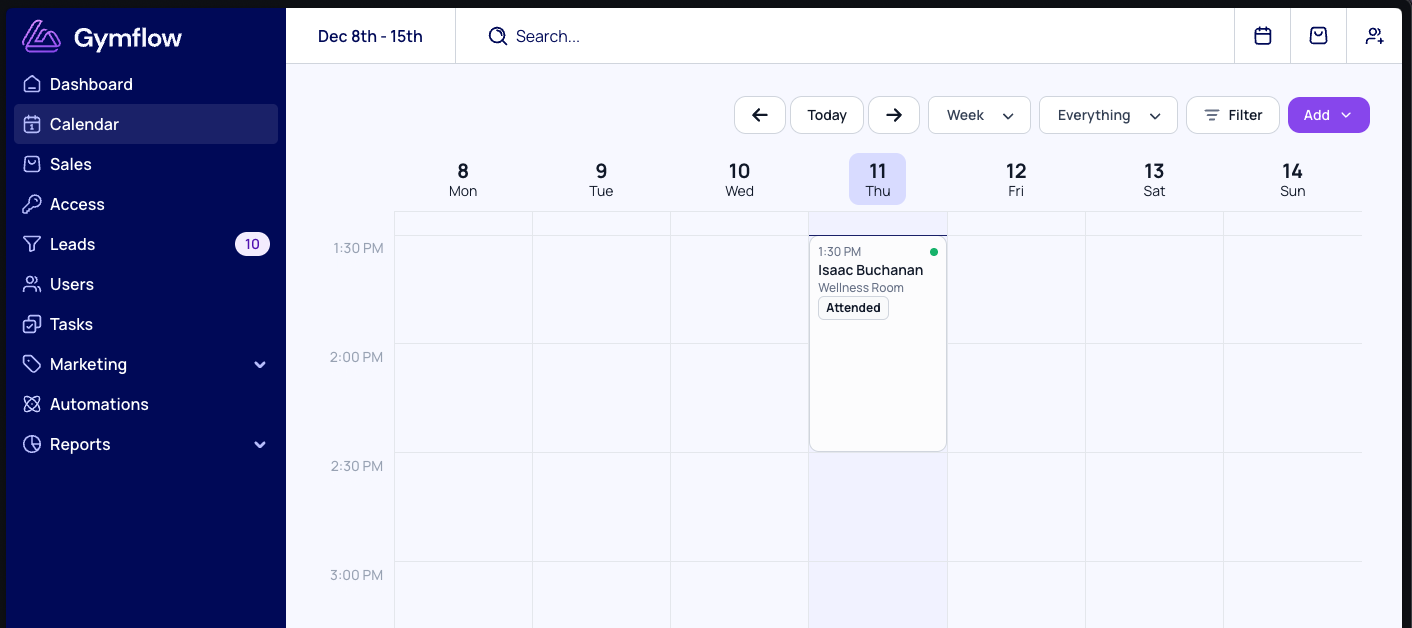
Task: Click the Gymflow logo
Action: (x=102, y=37)
